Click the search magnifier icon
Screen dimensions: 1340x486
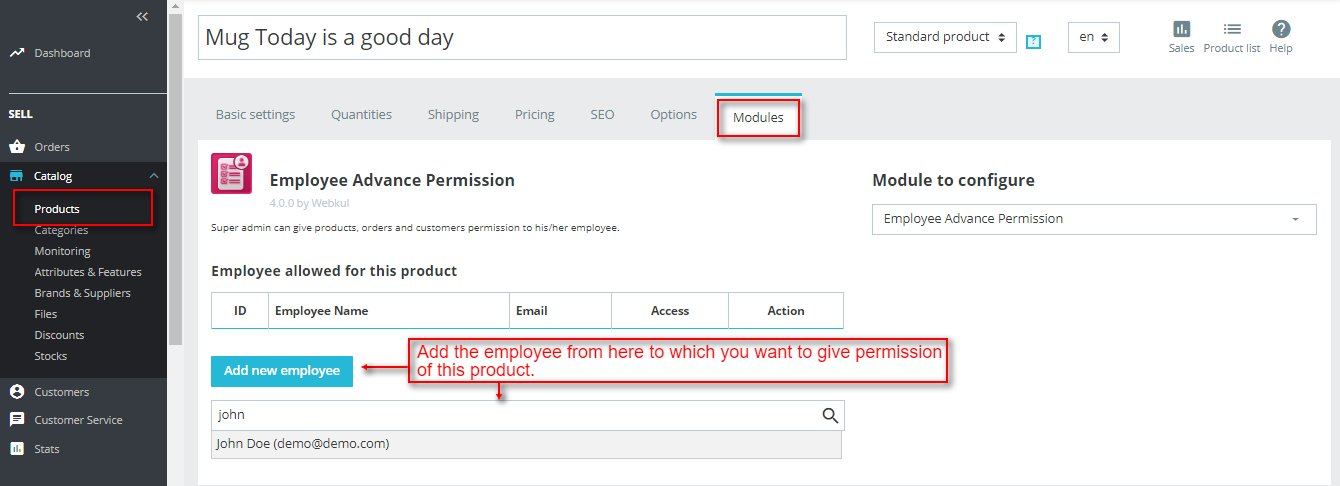pos(830,416)
